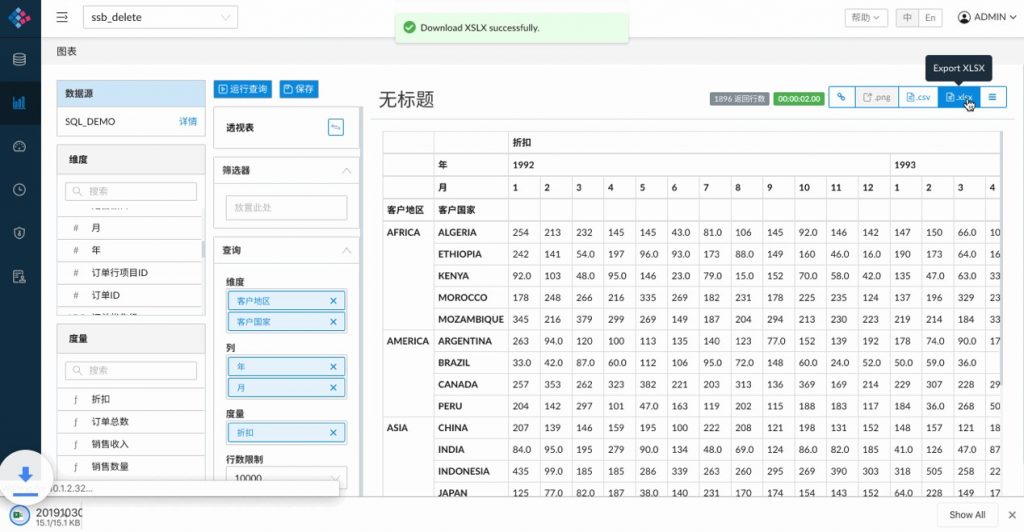Remove 客户地区 from dimensions
Screen dimensions: 1024x532
tap(333, 301)
